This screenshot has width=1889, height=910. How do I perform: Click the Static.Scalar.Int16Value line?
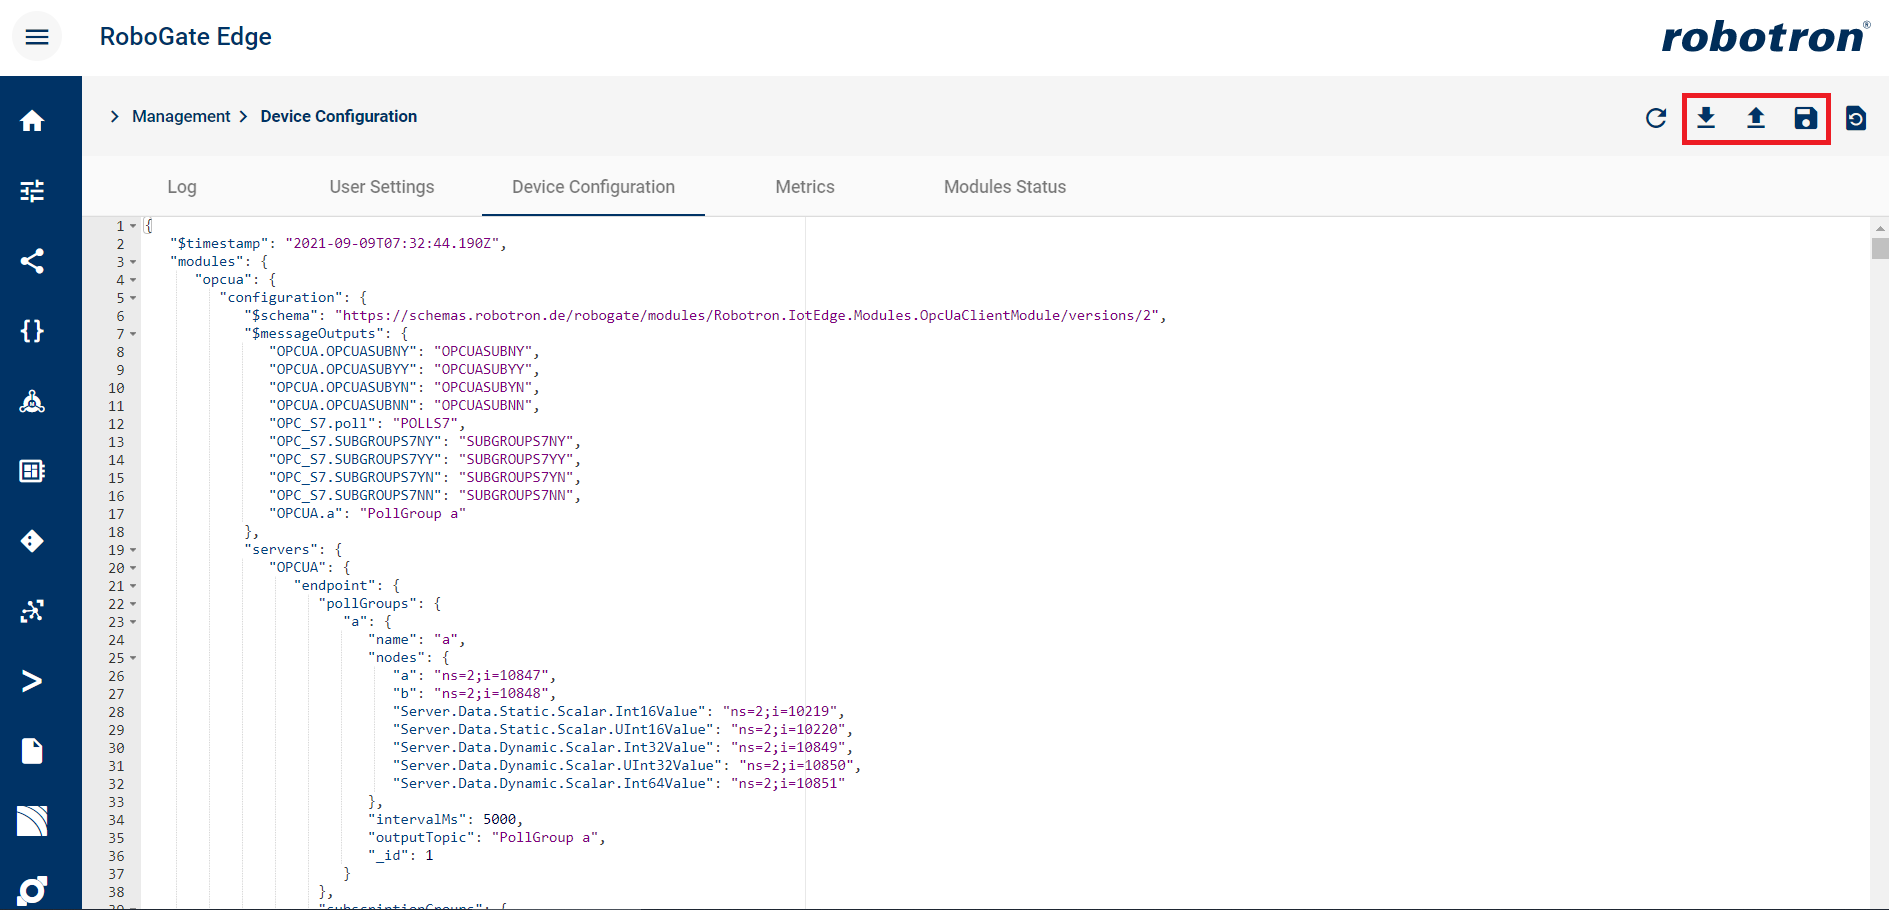[619, 711]
